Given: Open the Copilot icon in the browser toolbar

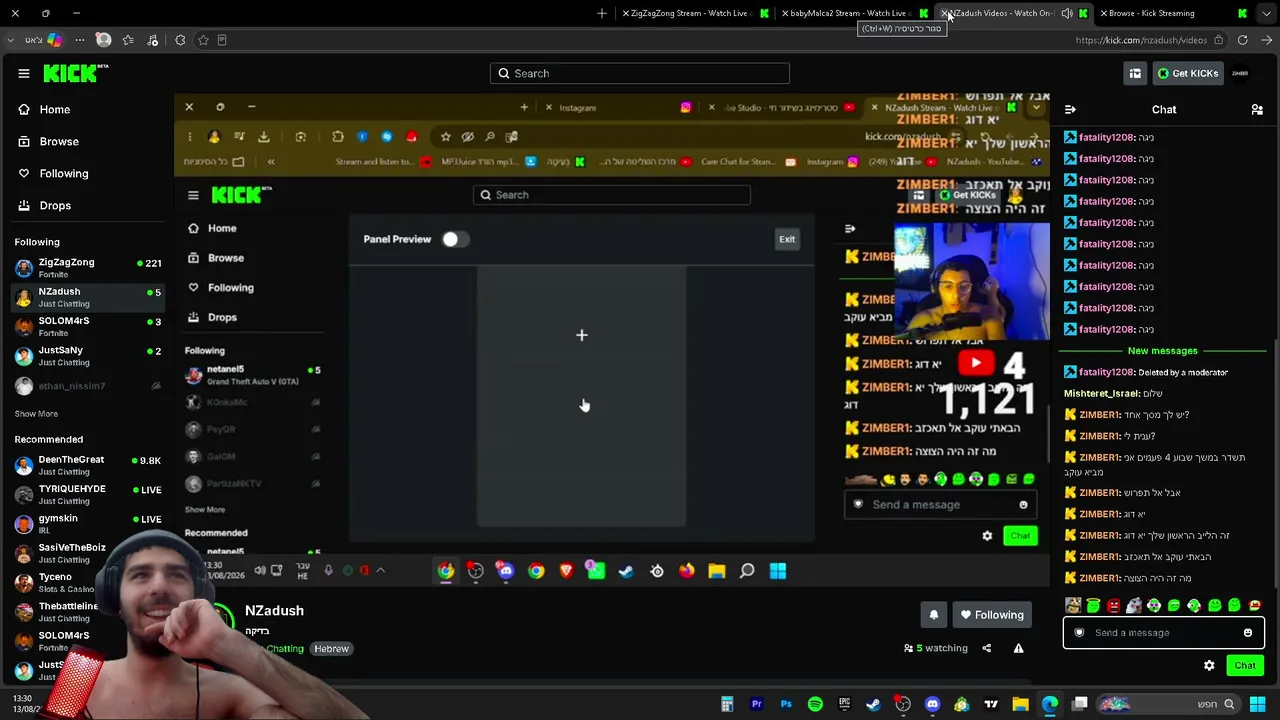Looking at the screenshot, I should point(54,40).
